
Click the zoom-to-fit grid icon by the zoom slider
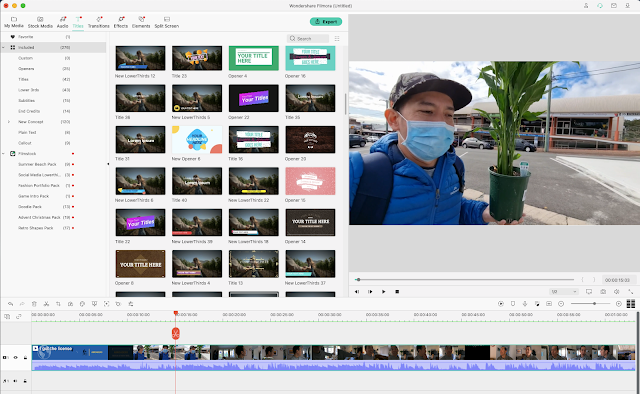coord(631,304)
